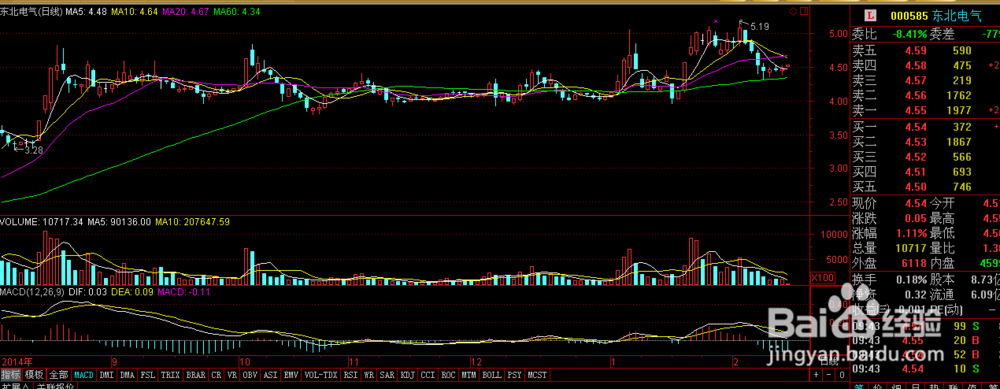Click the last 09:43 trade row at 4.54
1000x389 pixels.
pos(926,369)
